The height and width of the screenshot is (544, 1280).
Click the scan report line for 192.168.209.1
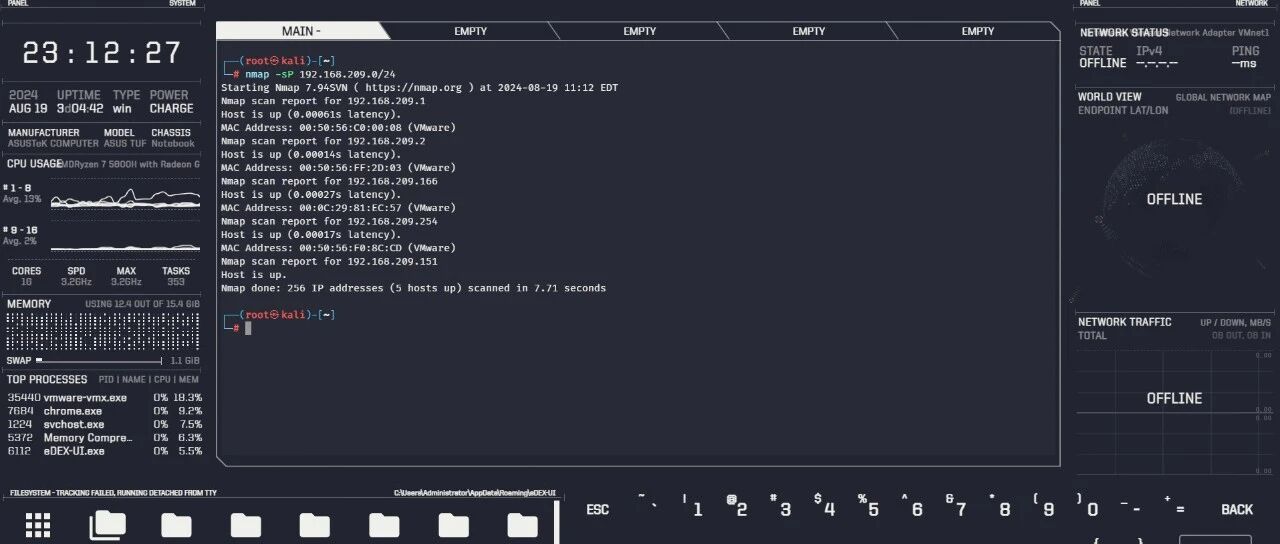click(x=323, y=101)
